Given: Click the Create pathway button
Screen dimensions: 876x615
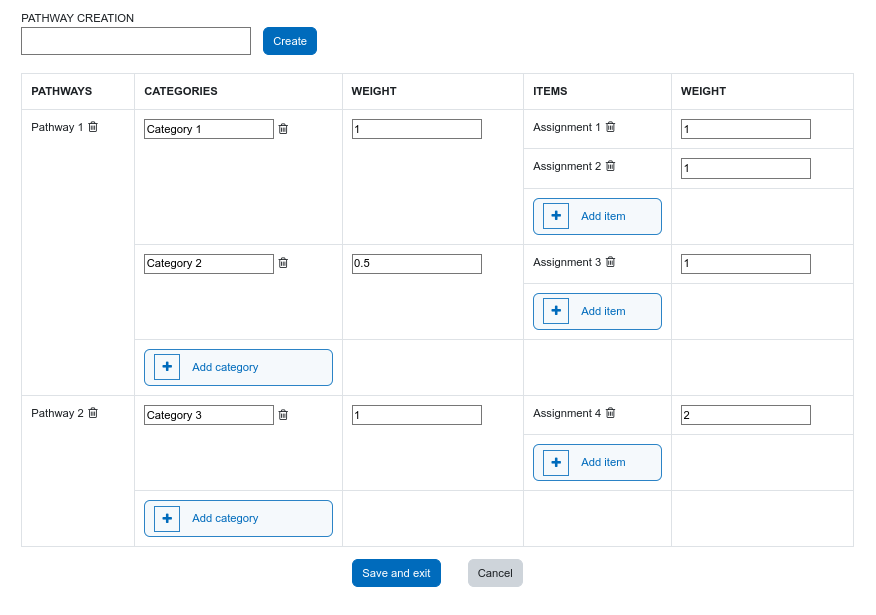Looking at the screenshot, I should tap(290, 41).
